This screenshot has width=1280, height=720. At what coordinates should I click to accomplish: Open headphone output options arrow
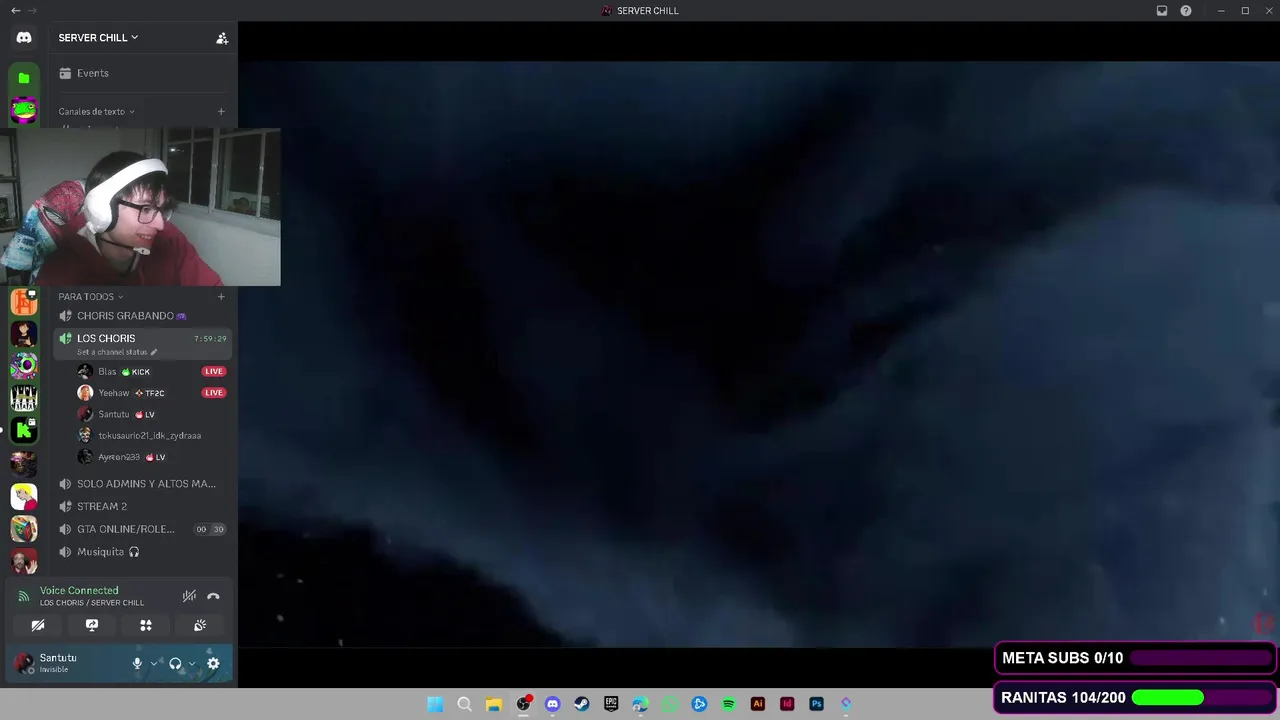coord(192,663)
